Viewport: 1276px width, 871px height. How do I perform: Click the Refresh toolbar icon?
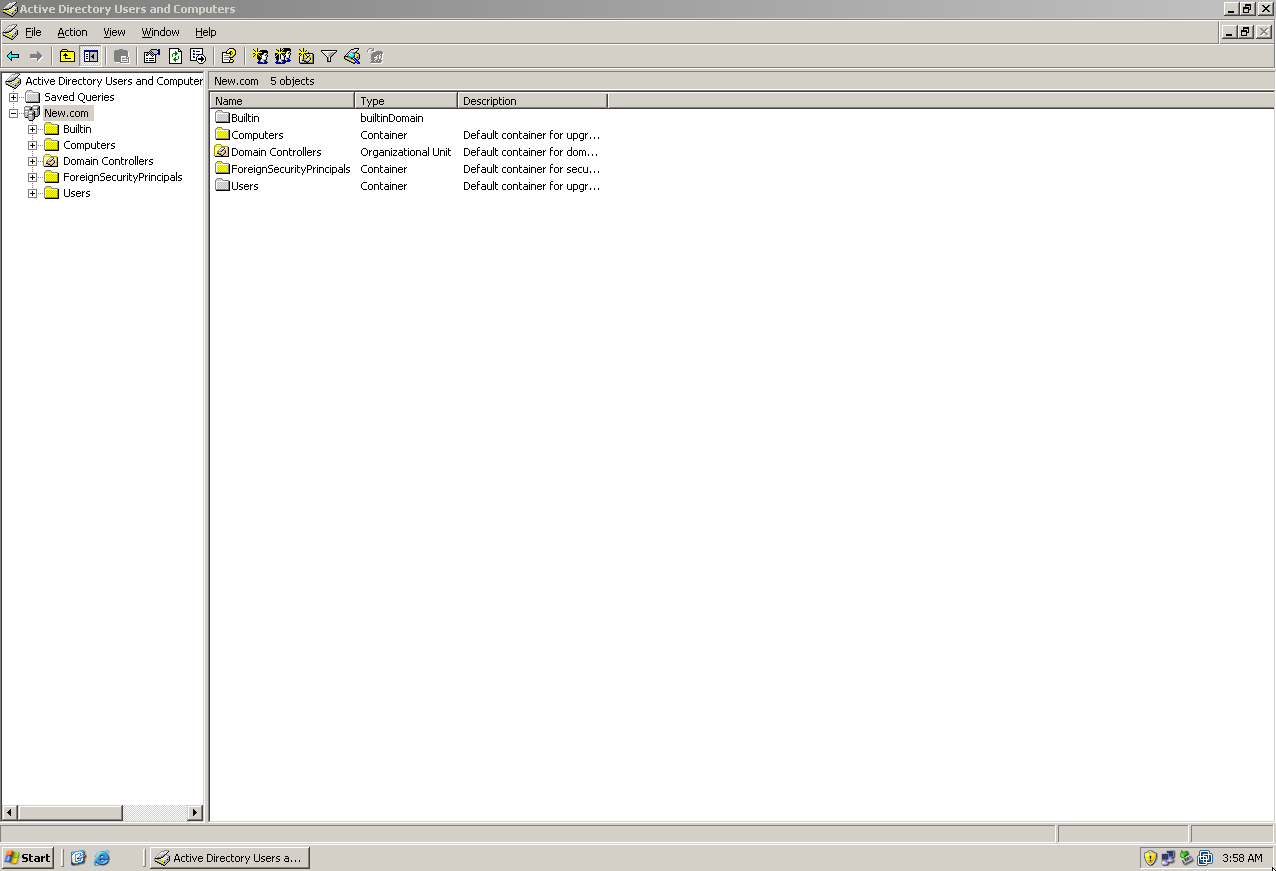175,56
